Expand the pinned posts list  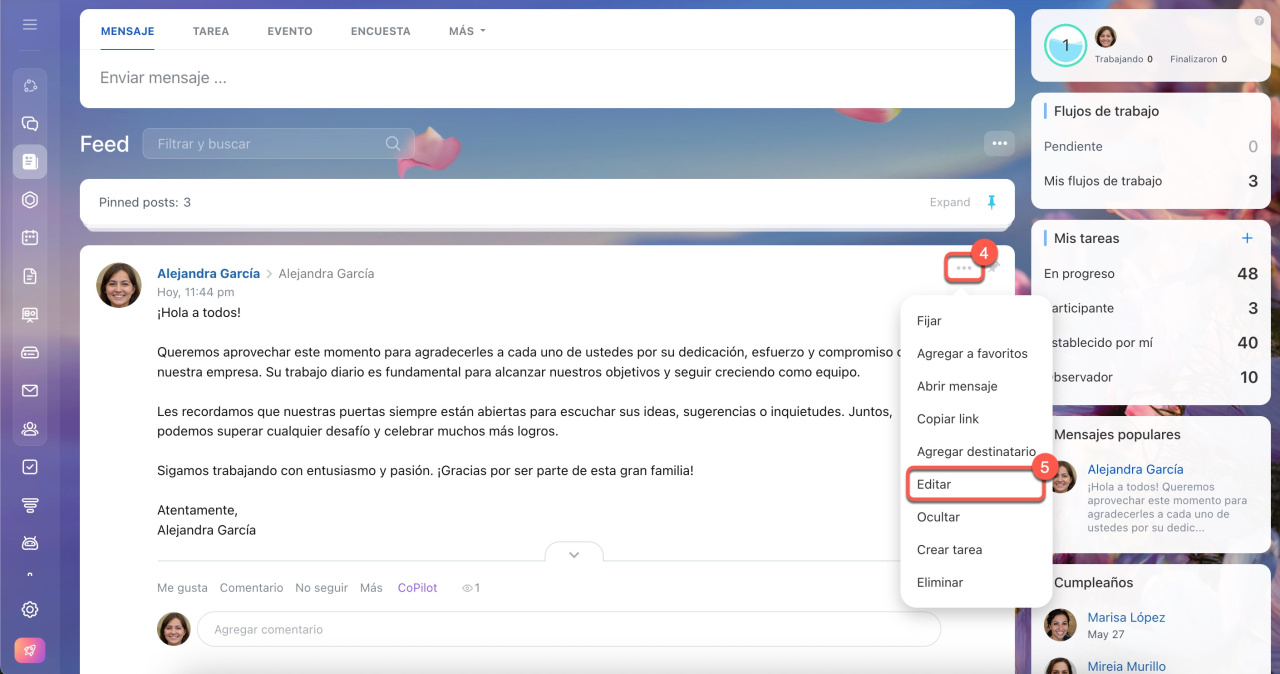(949, 202)
